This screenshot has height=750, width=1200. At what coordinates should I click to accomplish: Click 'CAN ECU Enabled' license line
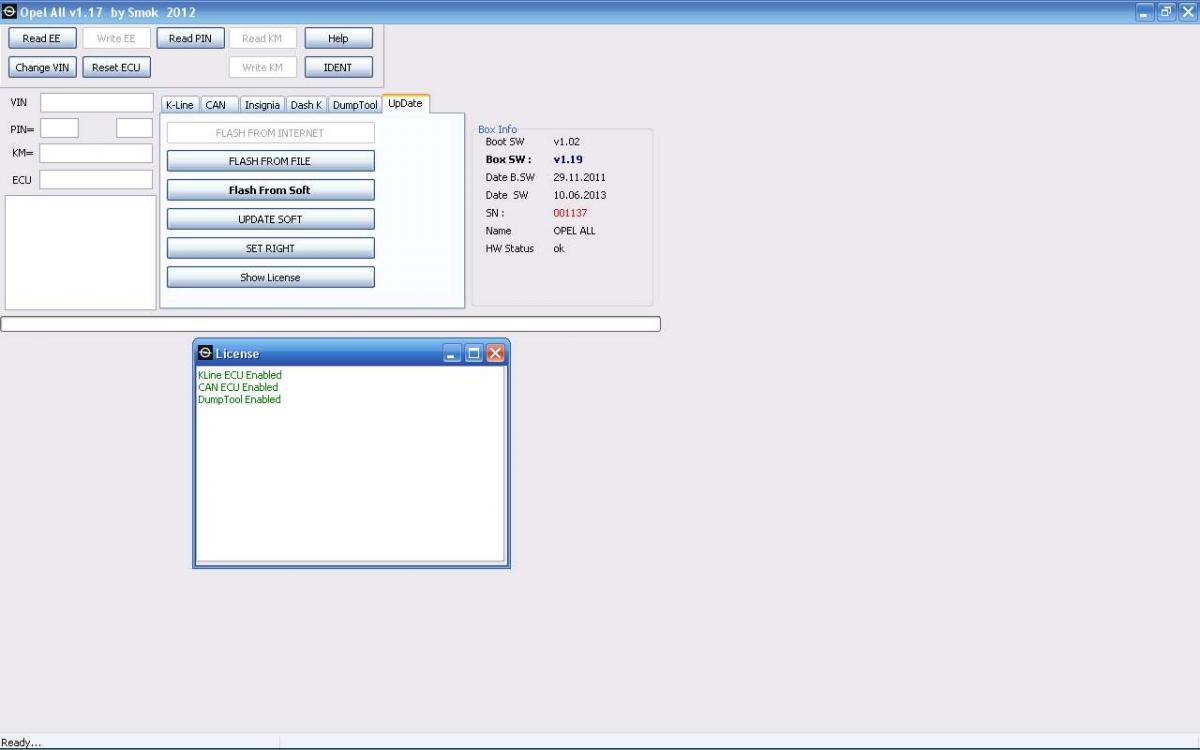238,387
